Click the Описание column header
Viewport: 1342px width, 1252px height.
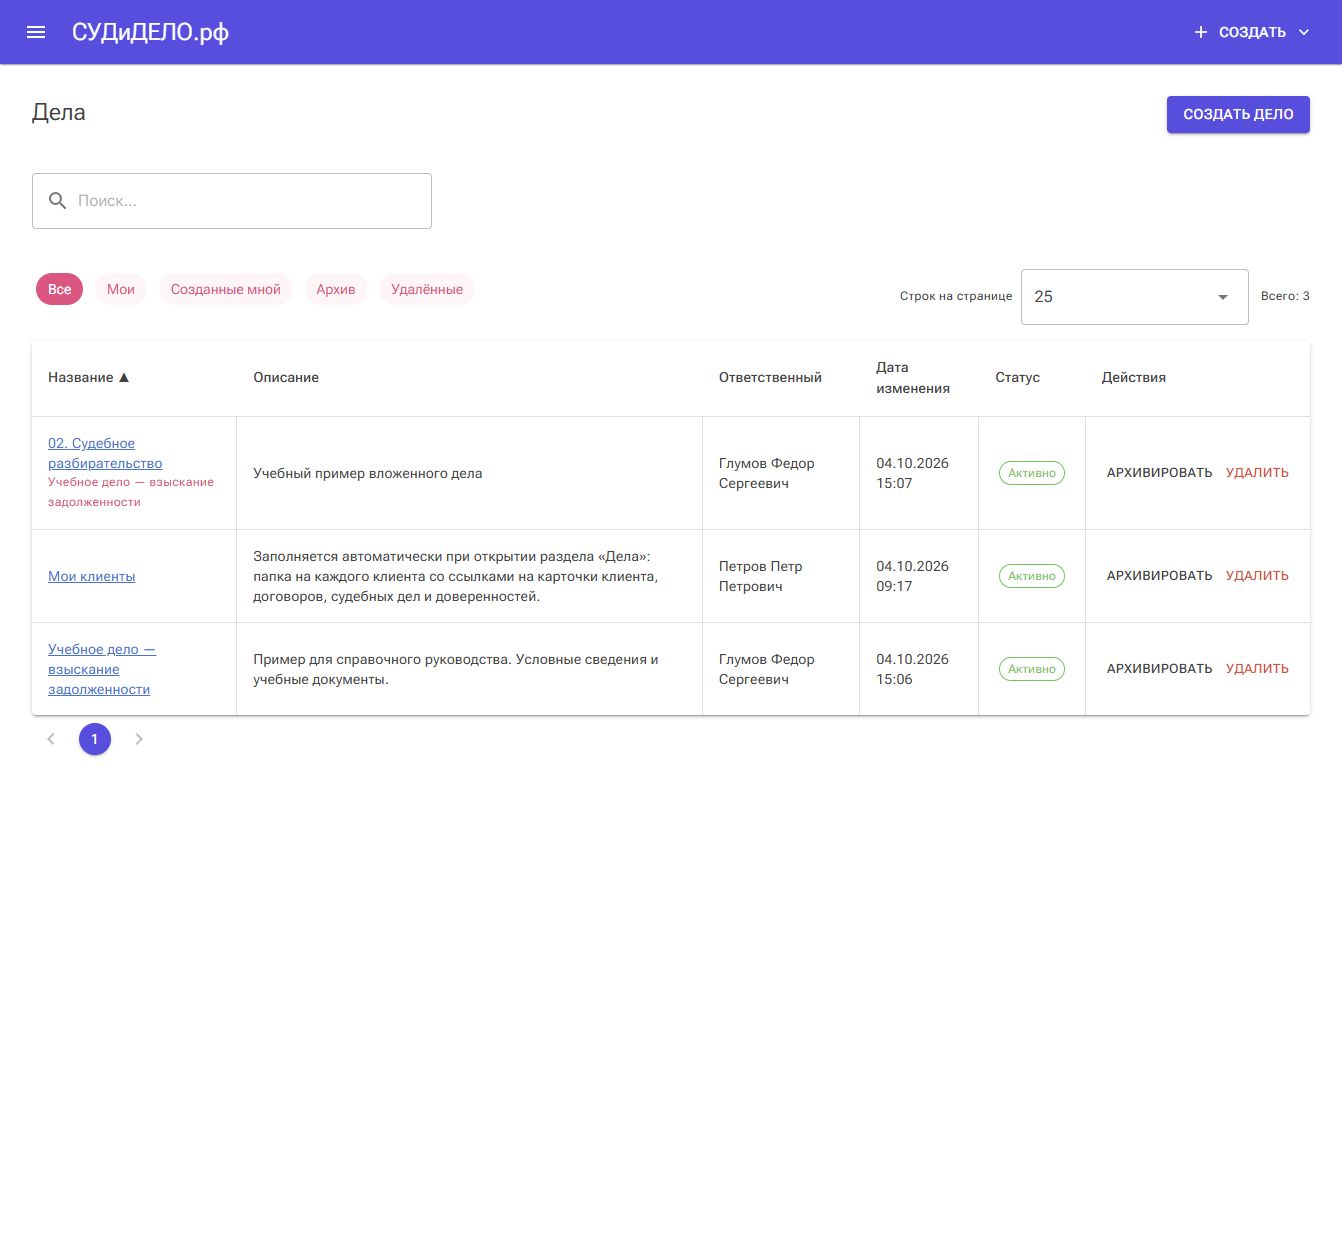286,378
